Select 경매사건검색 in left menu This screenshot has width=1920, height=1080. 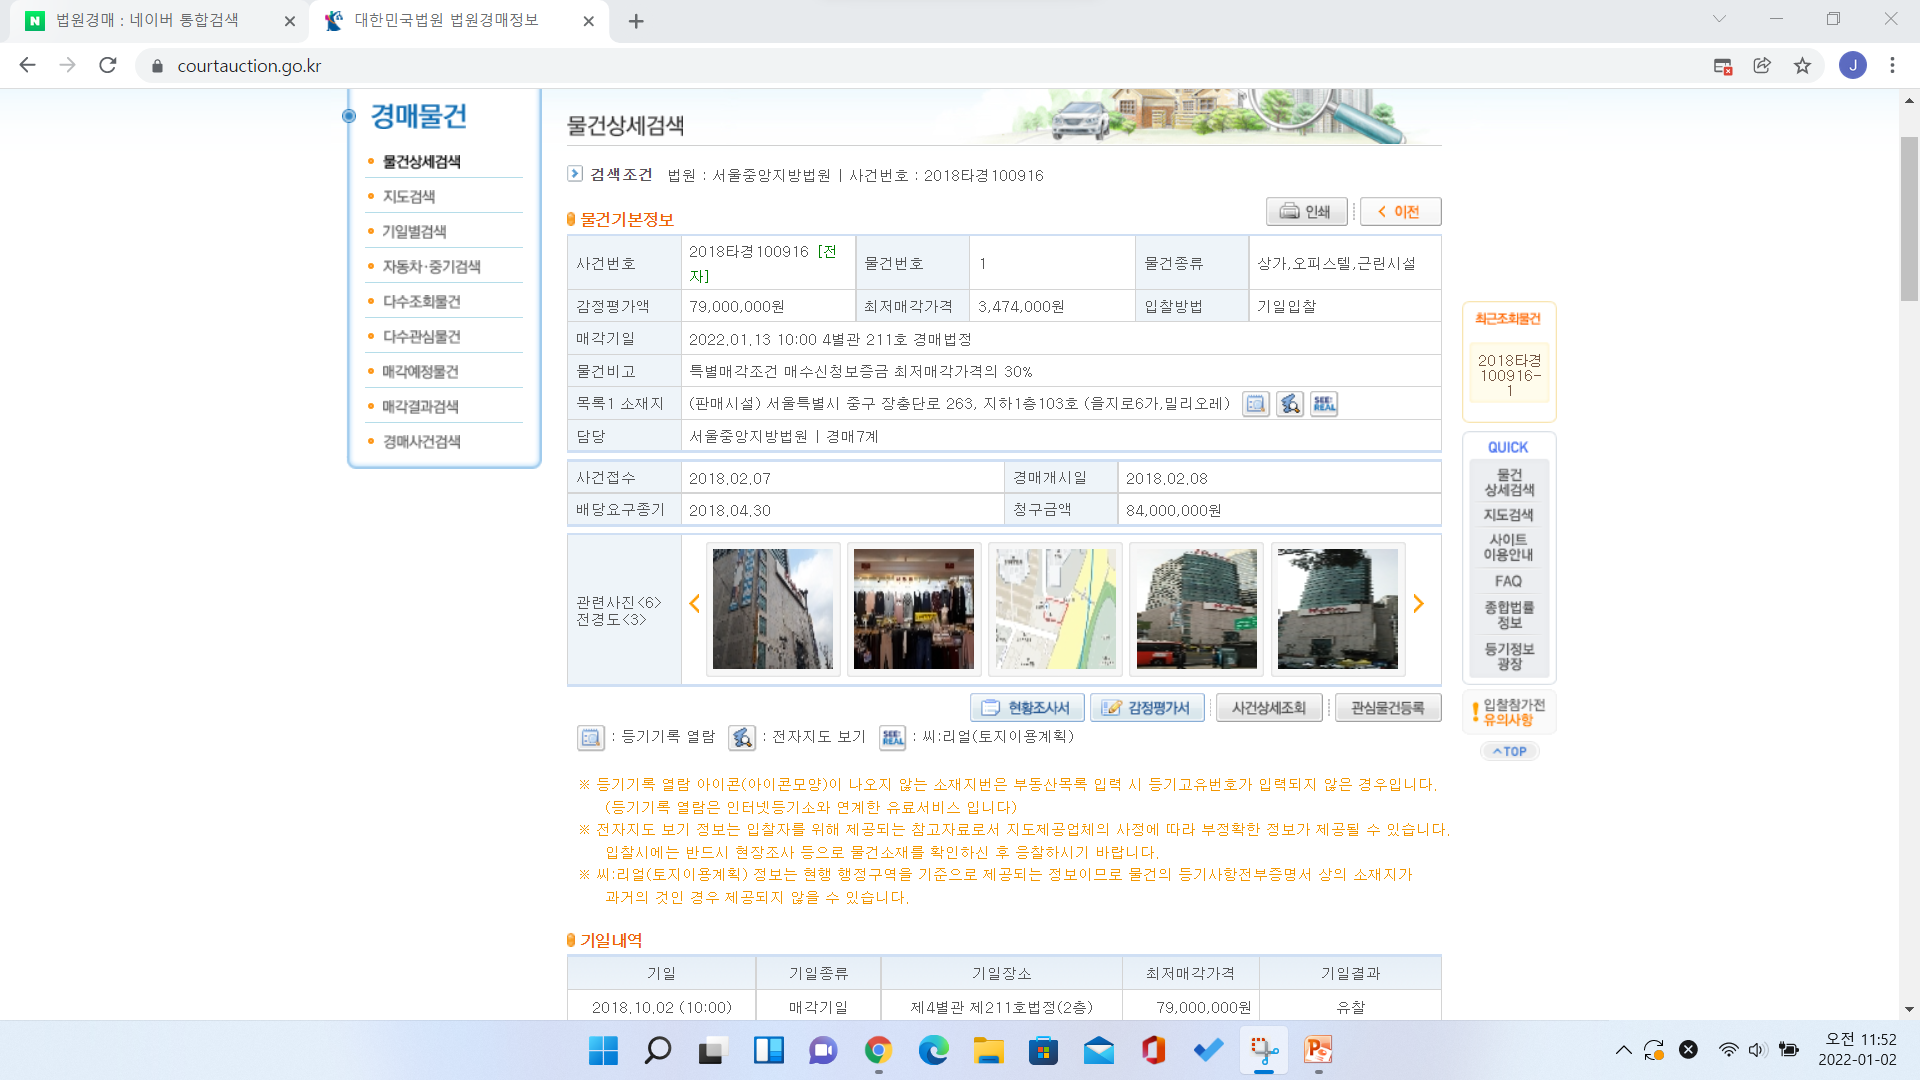(421, 442)
